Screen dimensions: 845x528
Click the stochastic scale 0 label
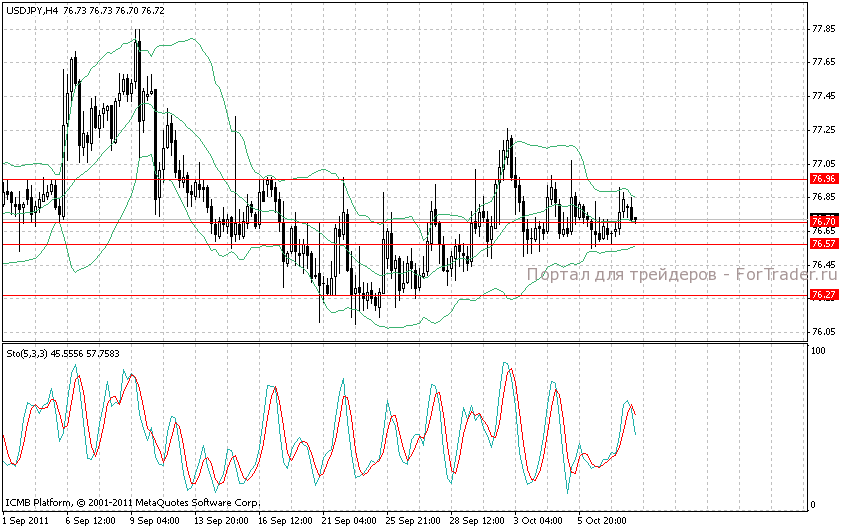813,505
